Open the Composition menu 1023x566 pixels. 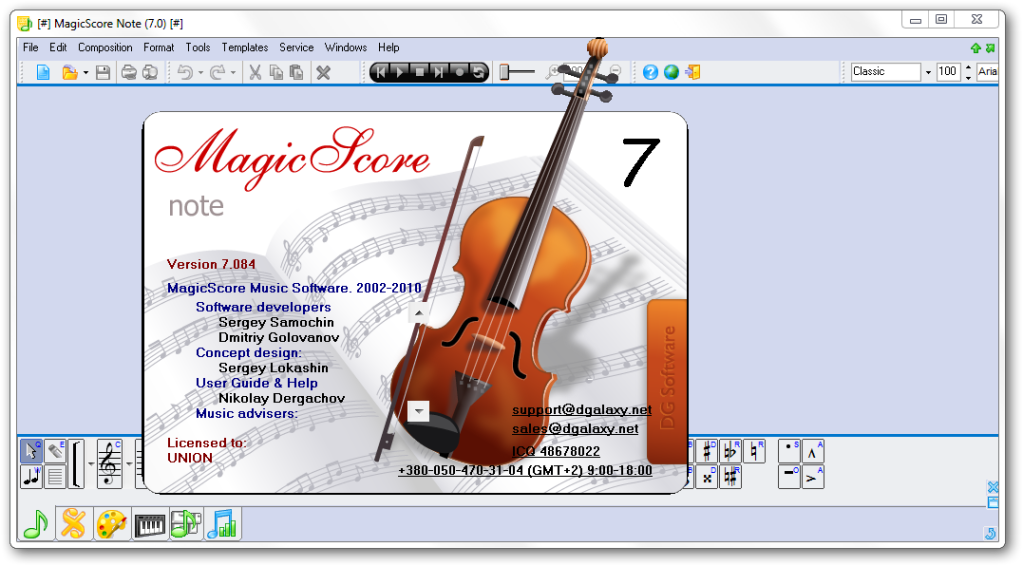(x=105, y=48)
